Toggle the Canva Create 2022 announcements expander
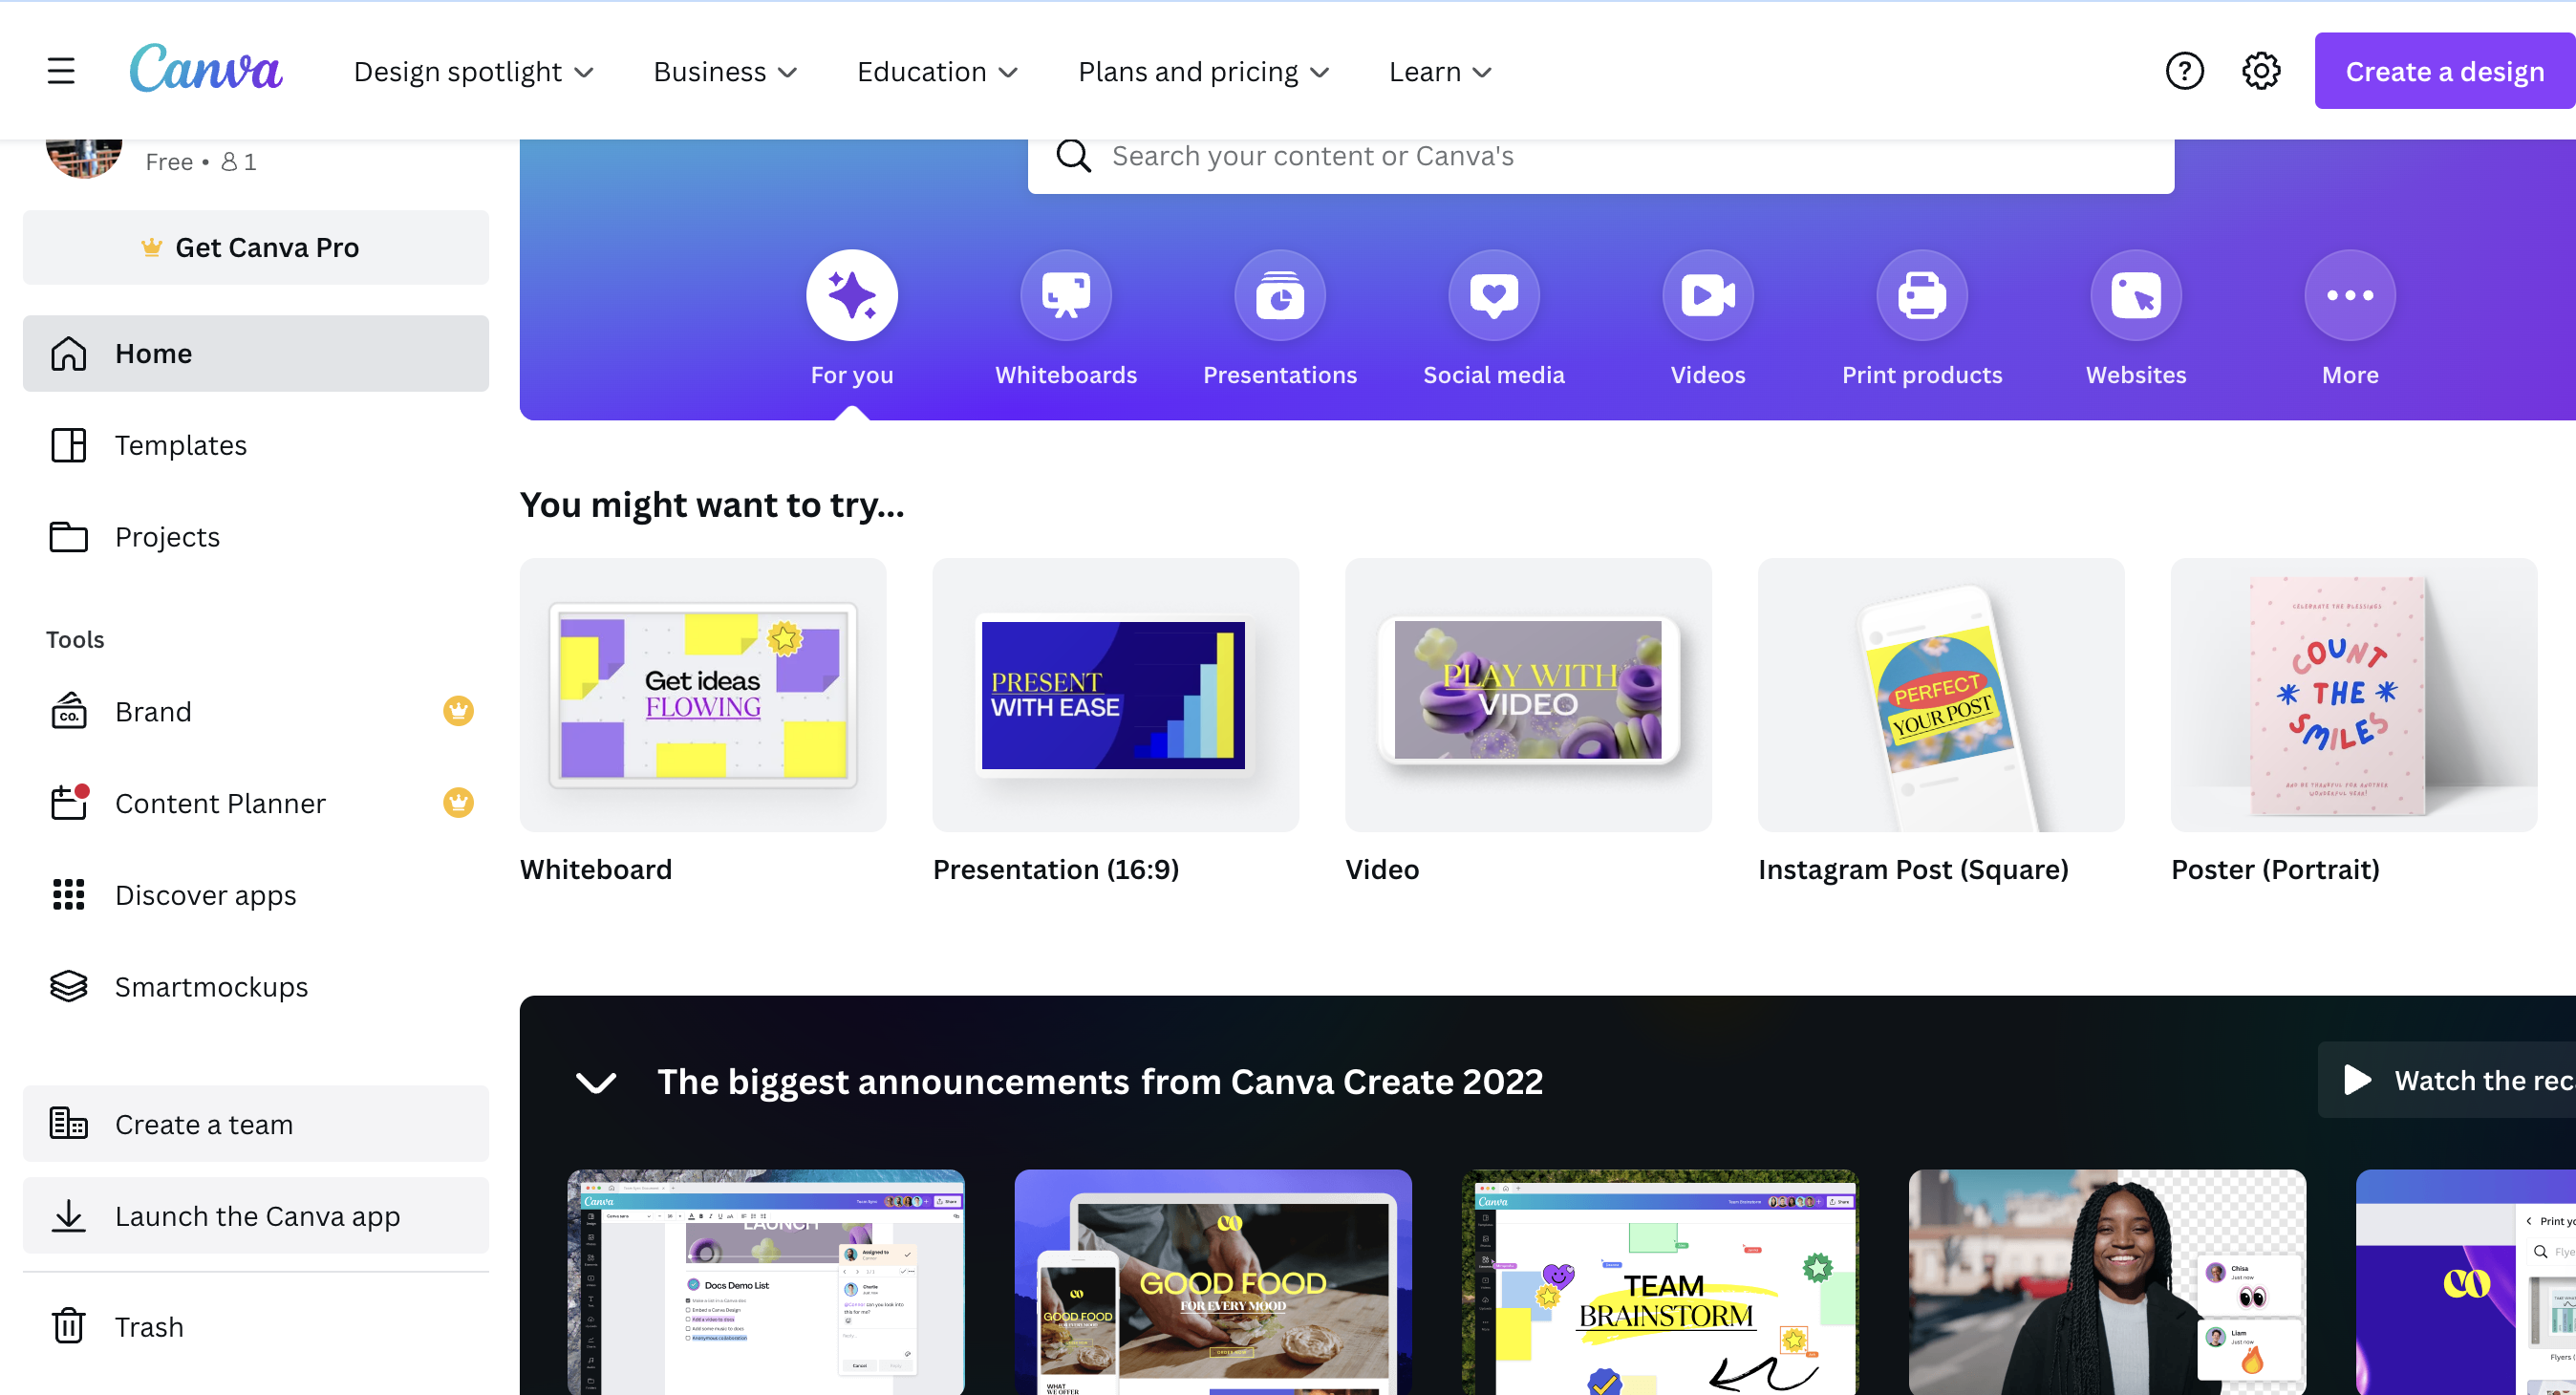2576x1395 pixels. (x=596, y=1083)
